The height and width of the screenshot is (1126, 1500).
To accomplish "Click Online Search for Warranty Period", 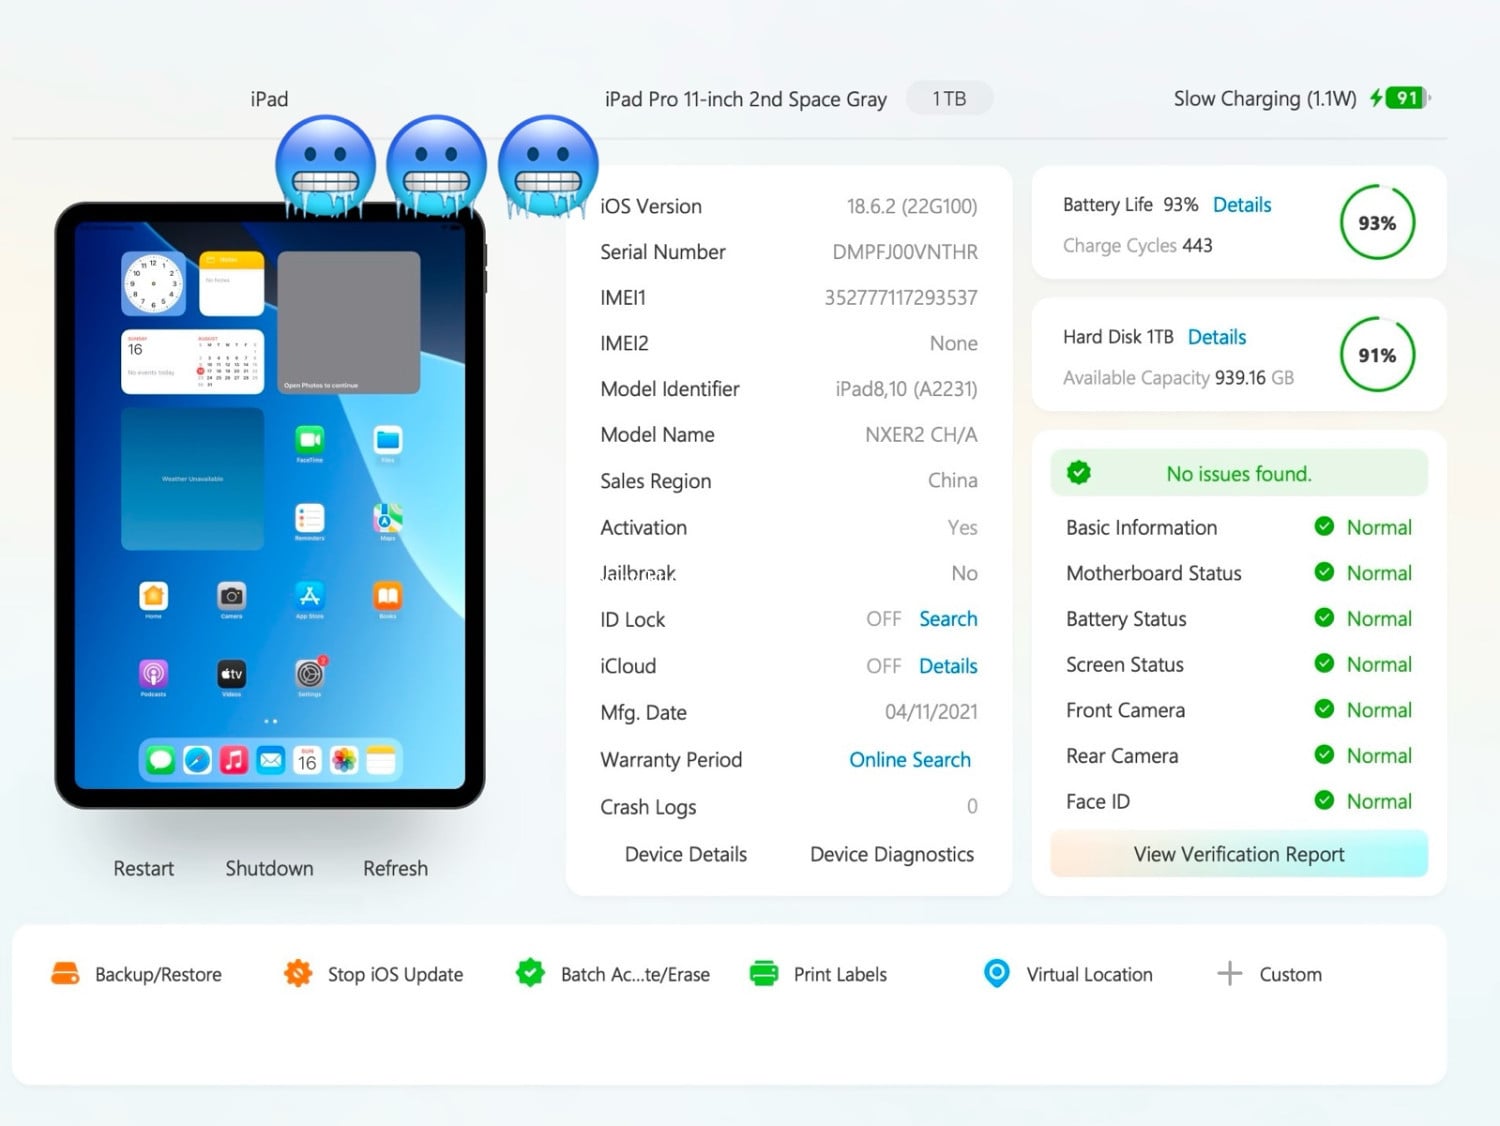I will click(910, 760).
